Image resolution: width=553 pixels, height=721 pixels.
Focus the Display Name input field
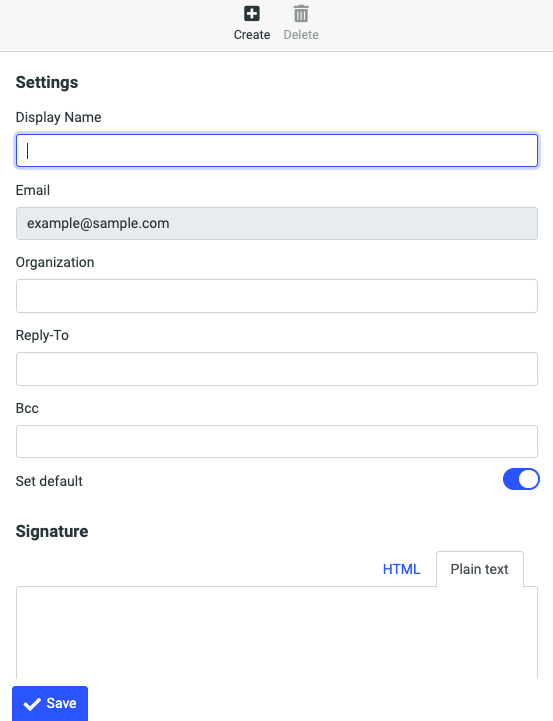pyautogui.click(x=277, y=150)
